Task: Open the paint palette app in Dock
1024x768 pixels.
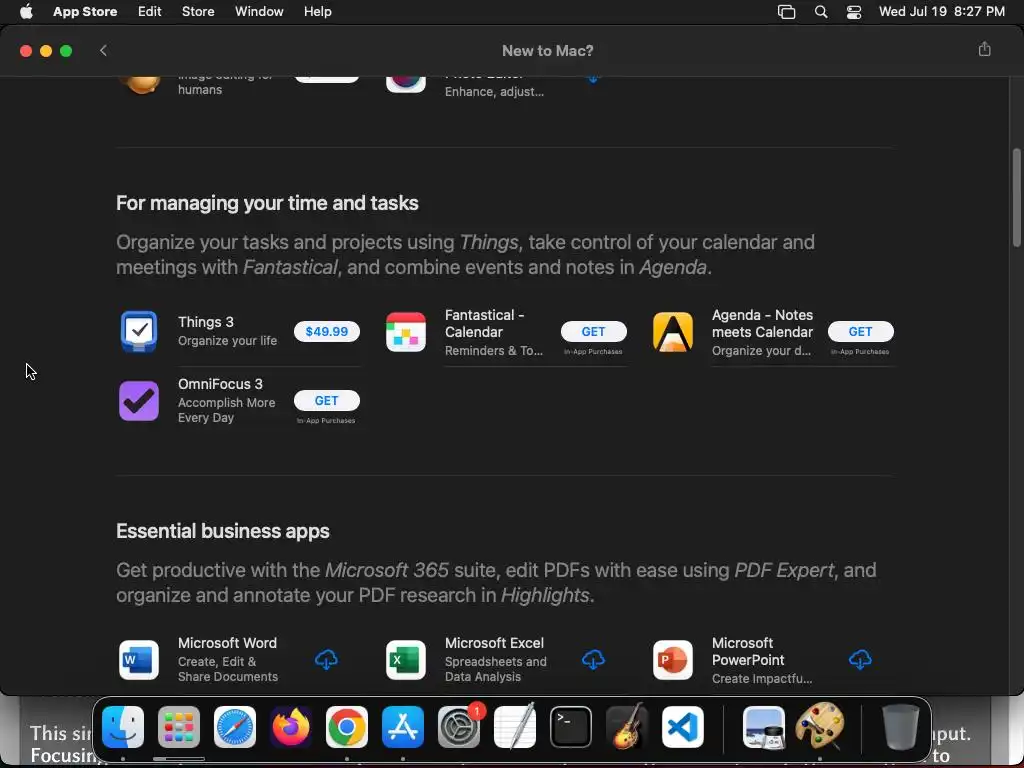Action: [x=820, y=727]
